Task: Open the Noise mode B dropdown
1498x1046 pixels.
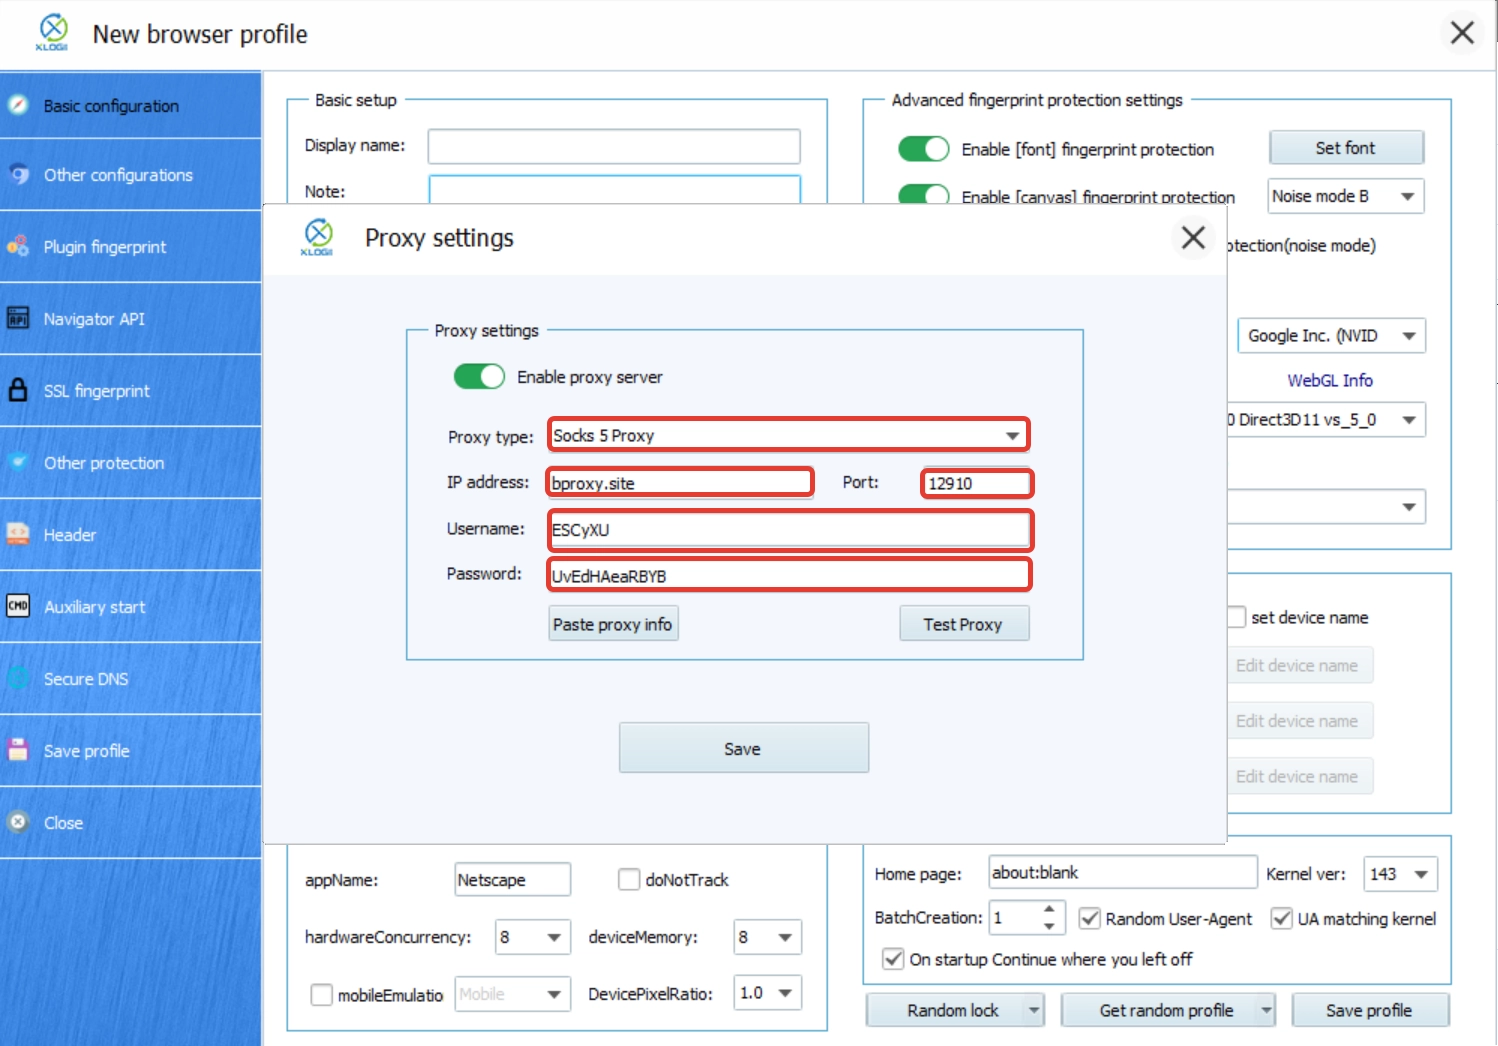Action: pos(1407,197)
